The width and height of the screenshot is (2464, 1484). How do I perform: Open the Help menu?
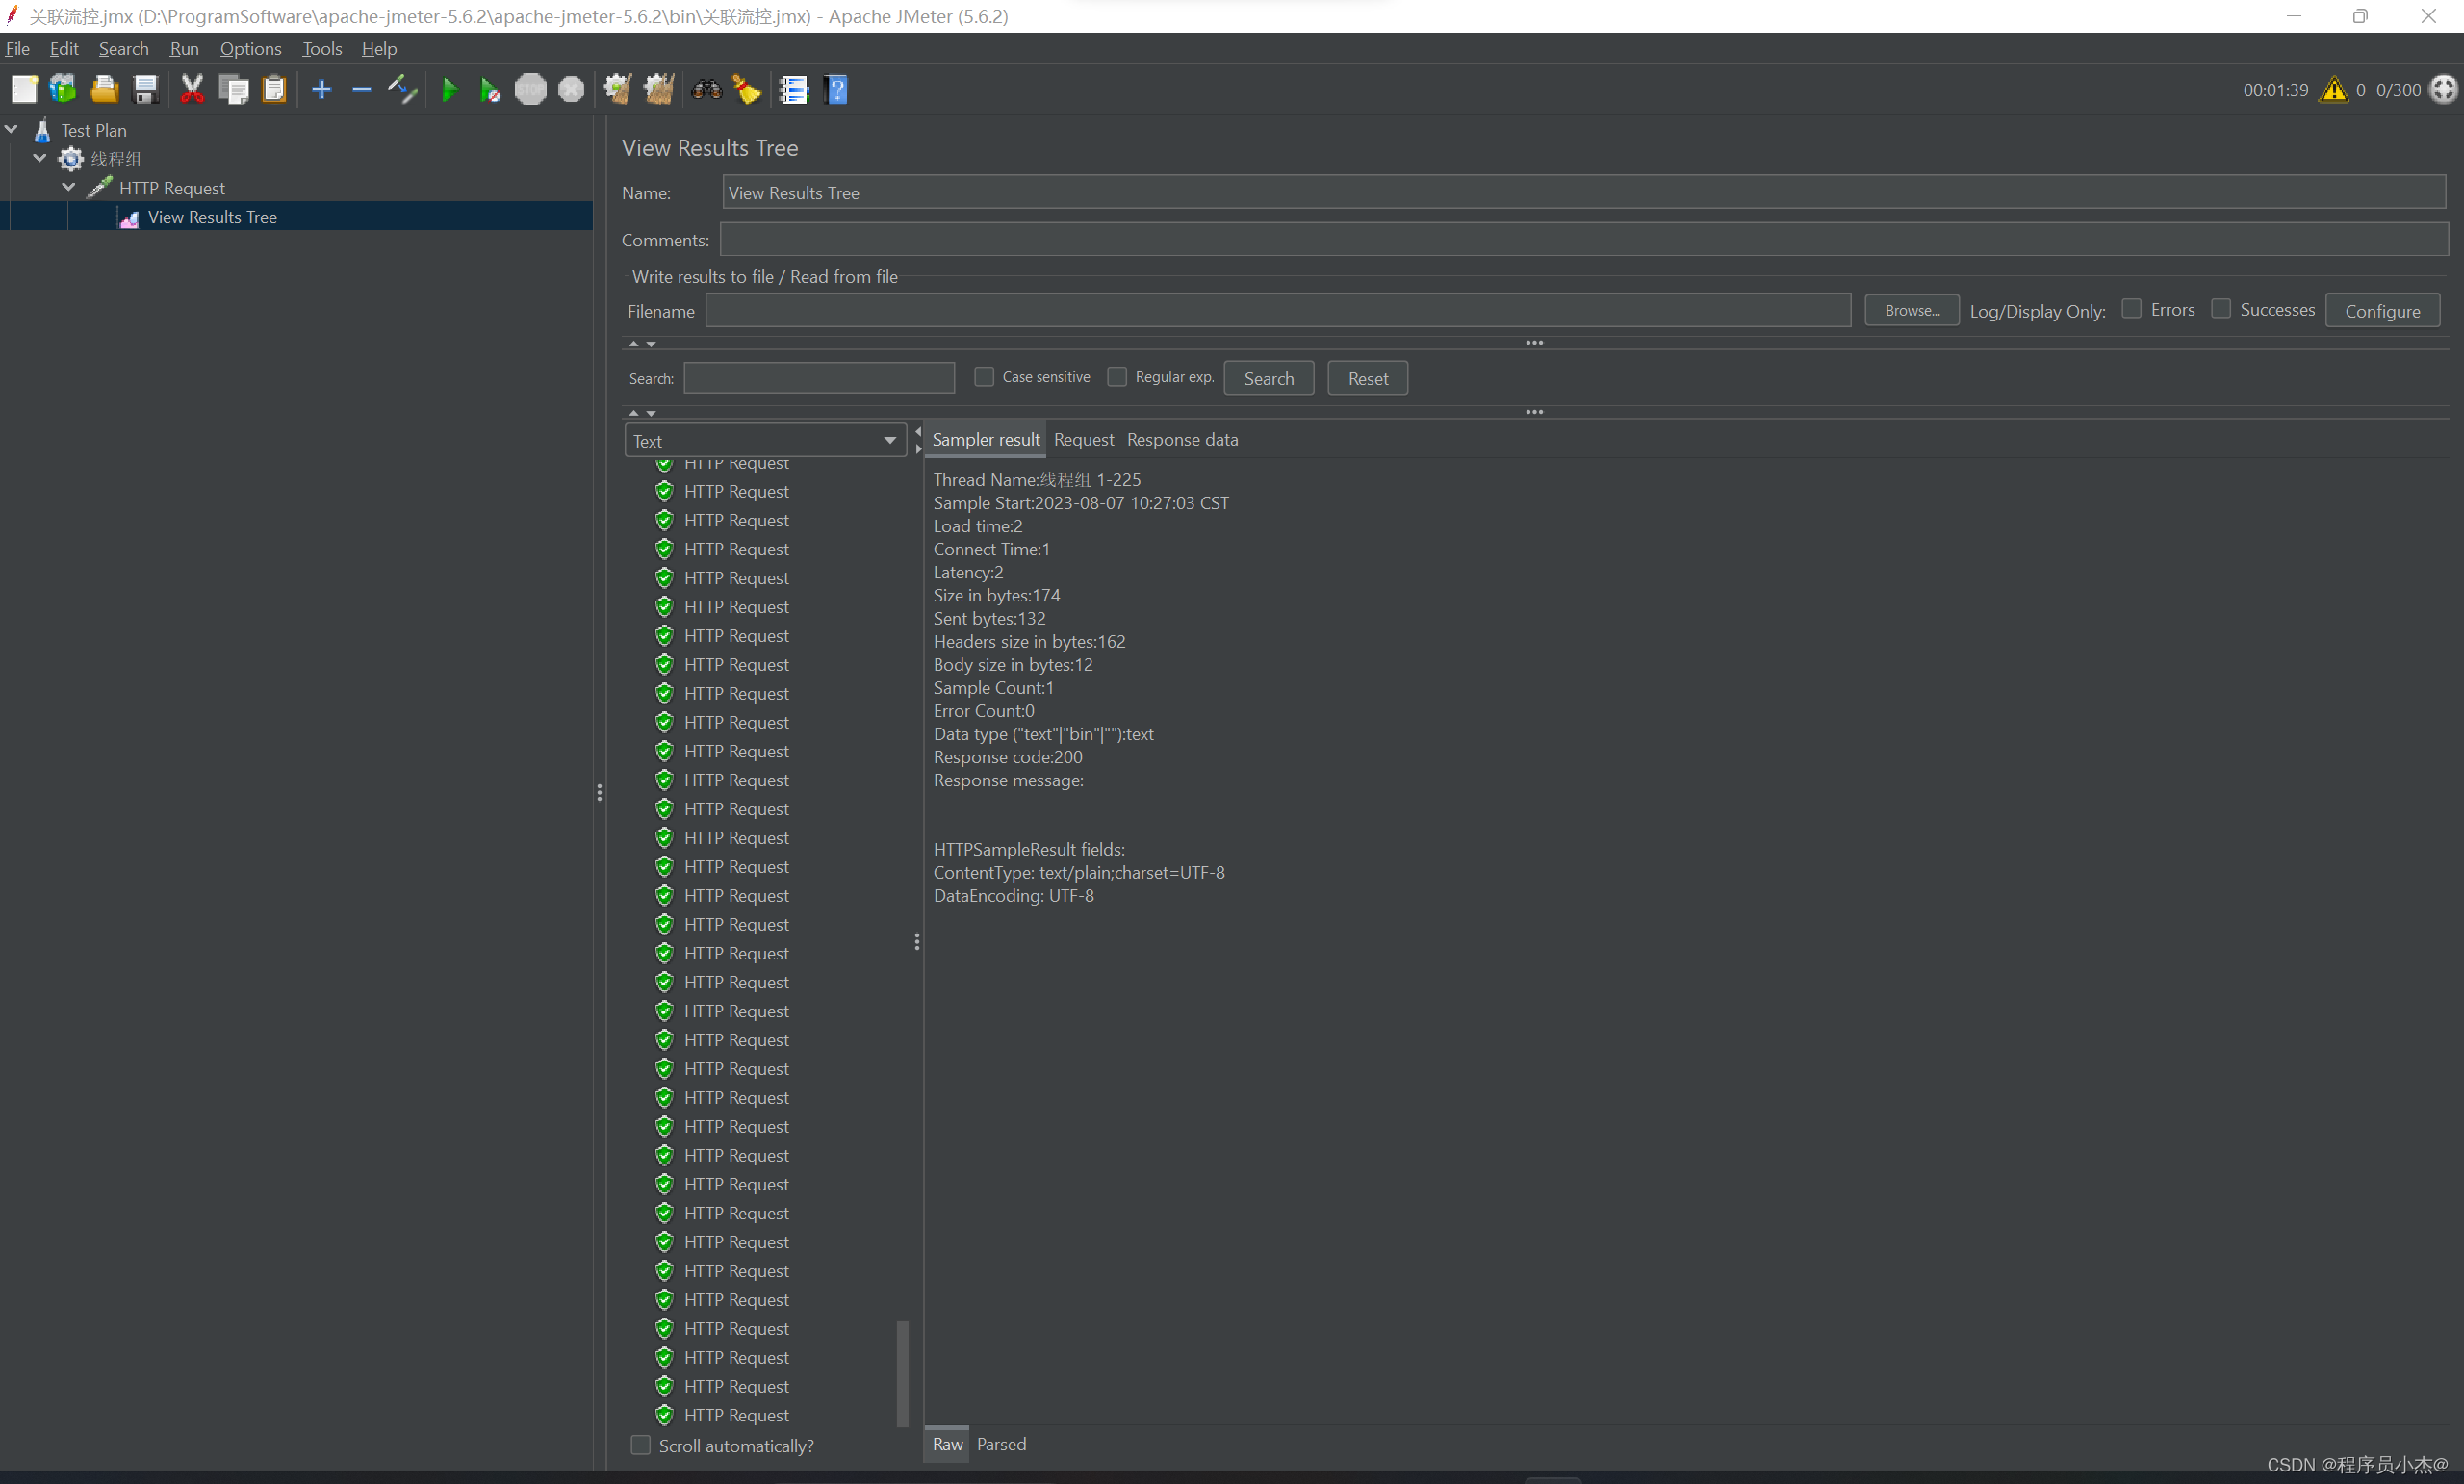[379, 49]
